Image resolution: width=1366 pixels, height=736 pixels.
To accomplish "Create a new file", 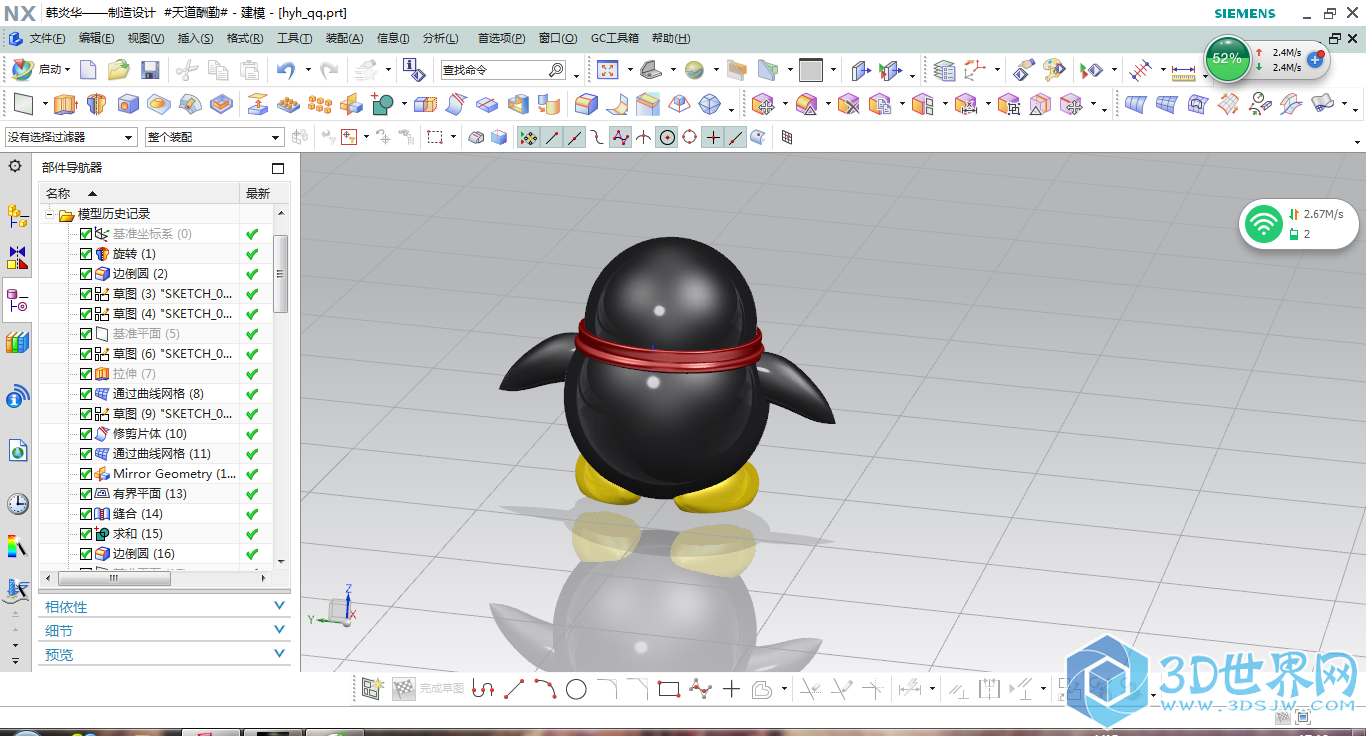I will click(88, 70).
